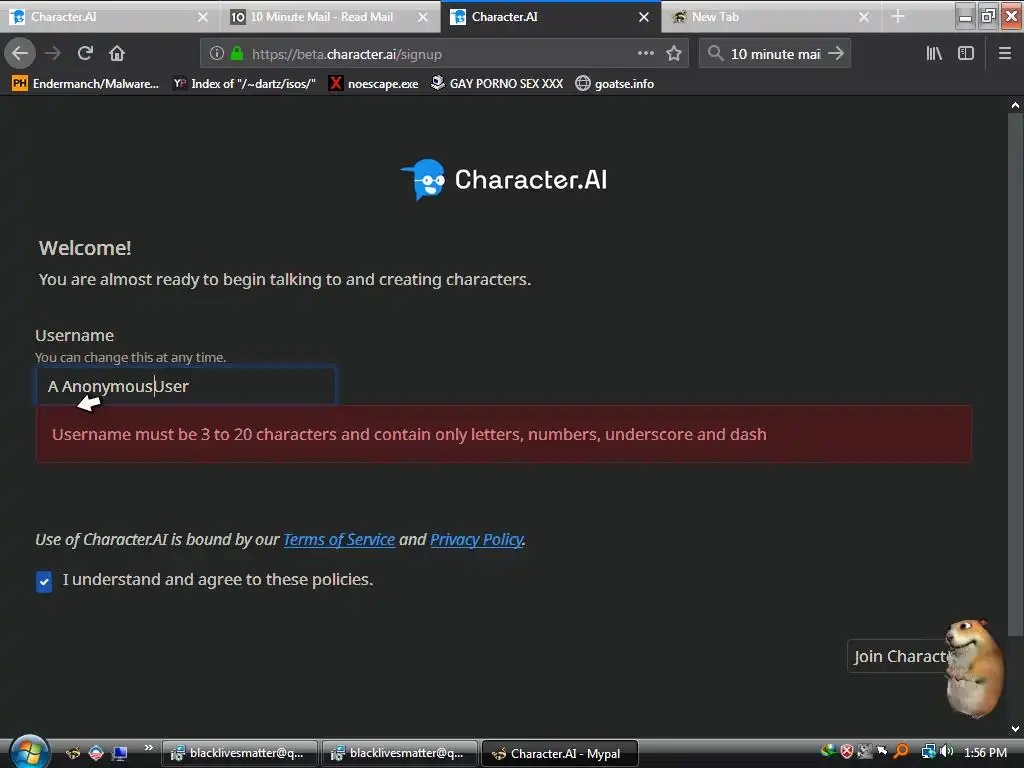The image size is (1024, 768).
Task: Open second blacklivesmatter@q... taskbar window
Action: 400,754
